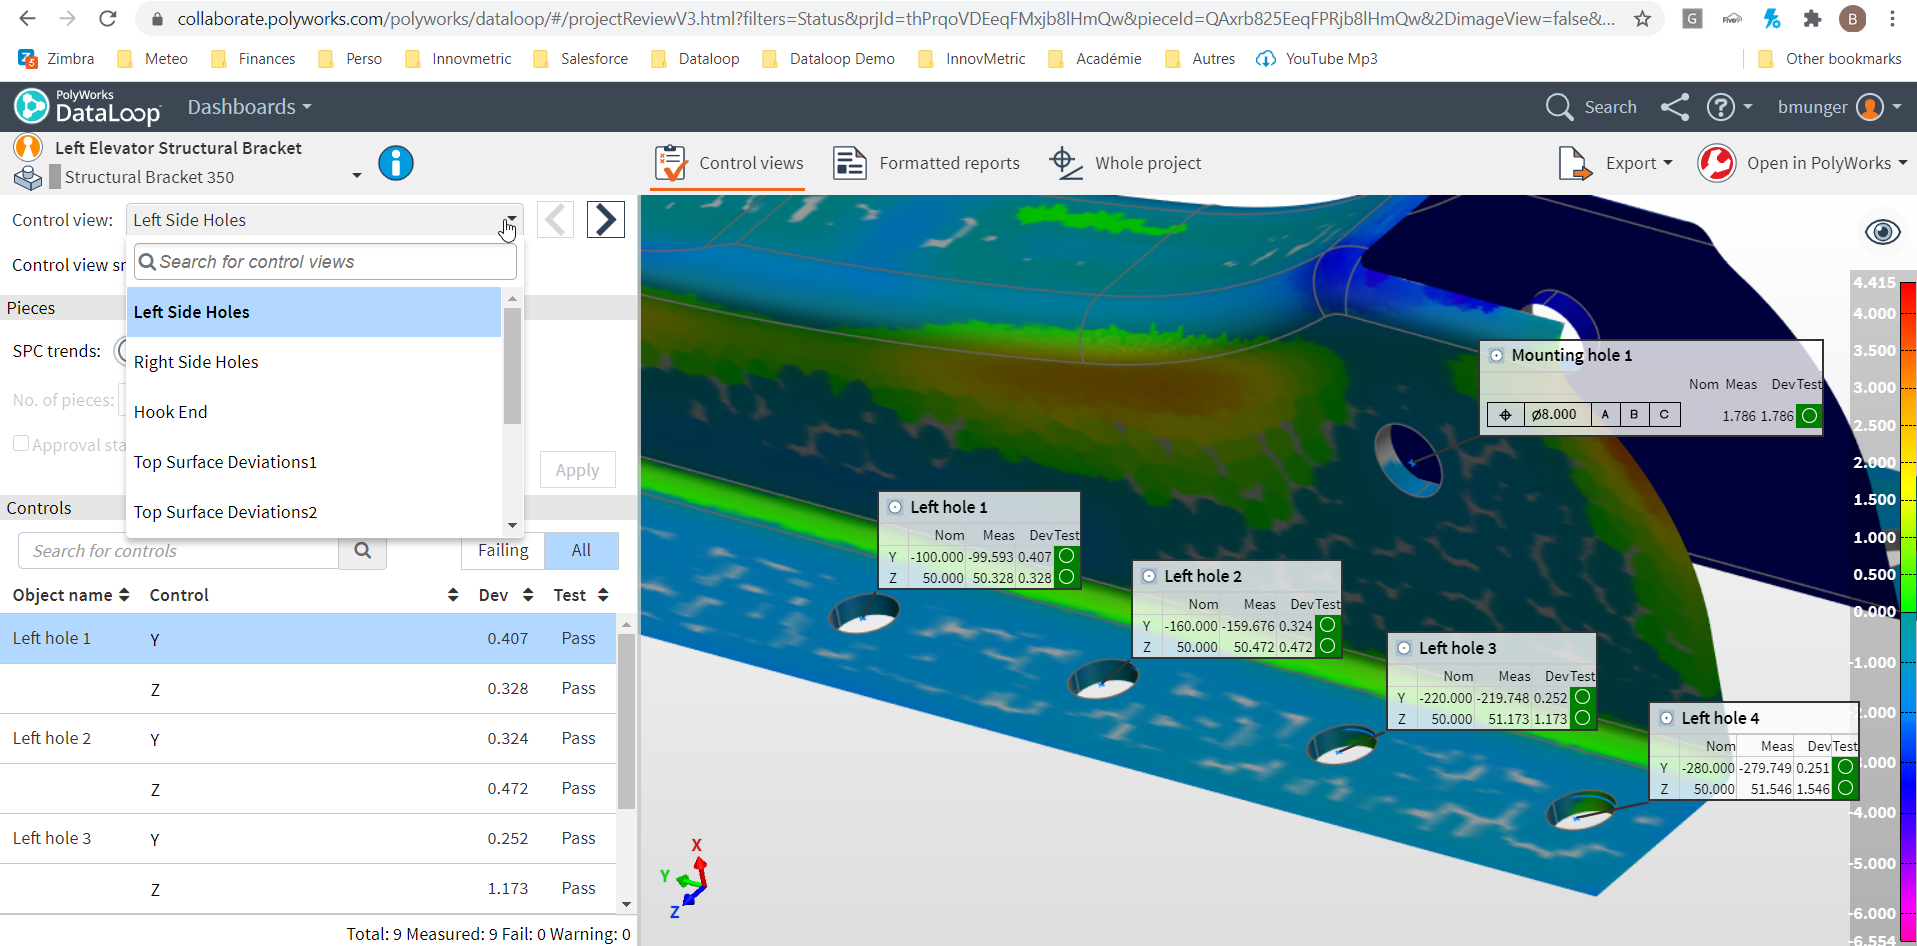Open the help question mark icon
The width and height of the screenshot is (1917, 946).
1720,107
